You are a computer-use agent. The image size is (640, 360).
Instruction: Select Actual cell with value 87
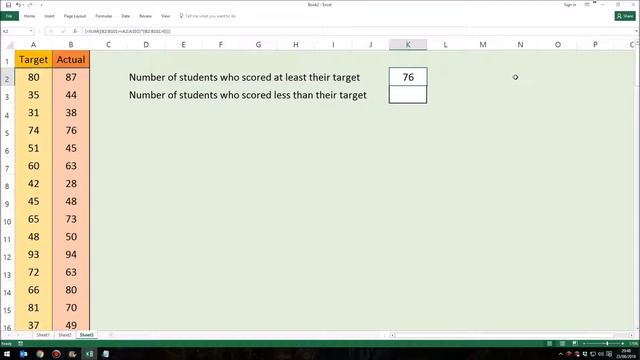click(x=71, y=77)
